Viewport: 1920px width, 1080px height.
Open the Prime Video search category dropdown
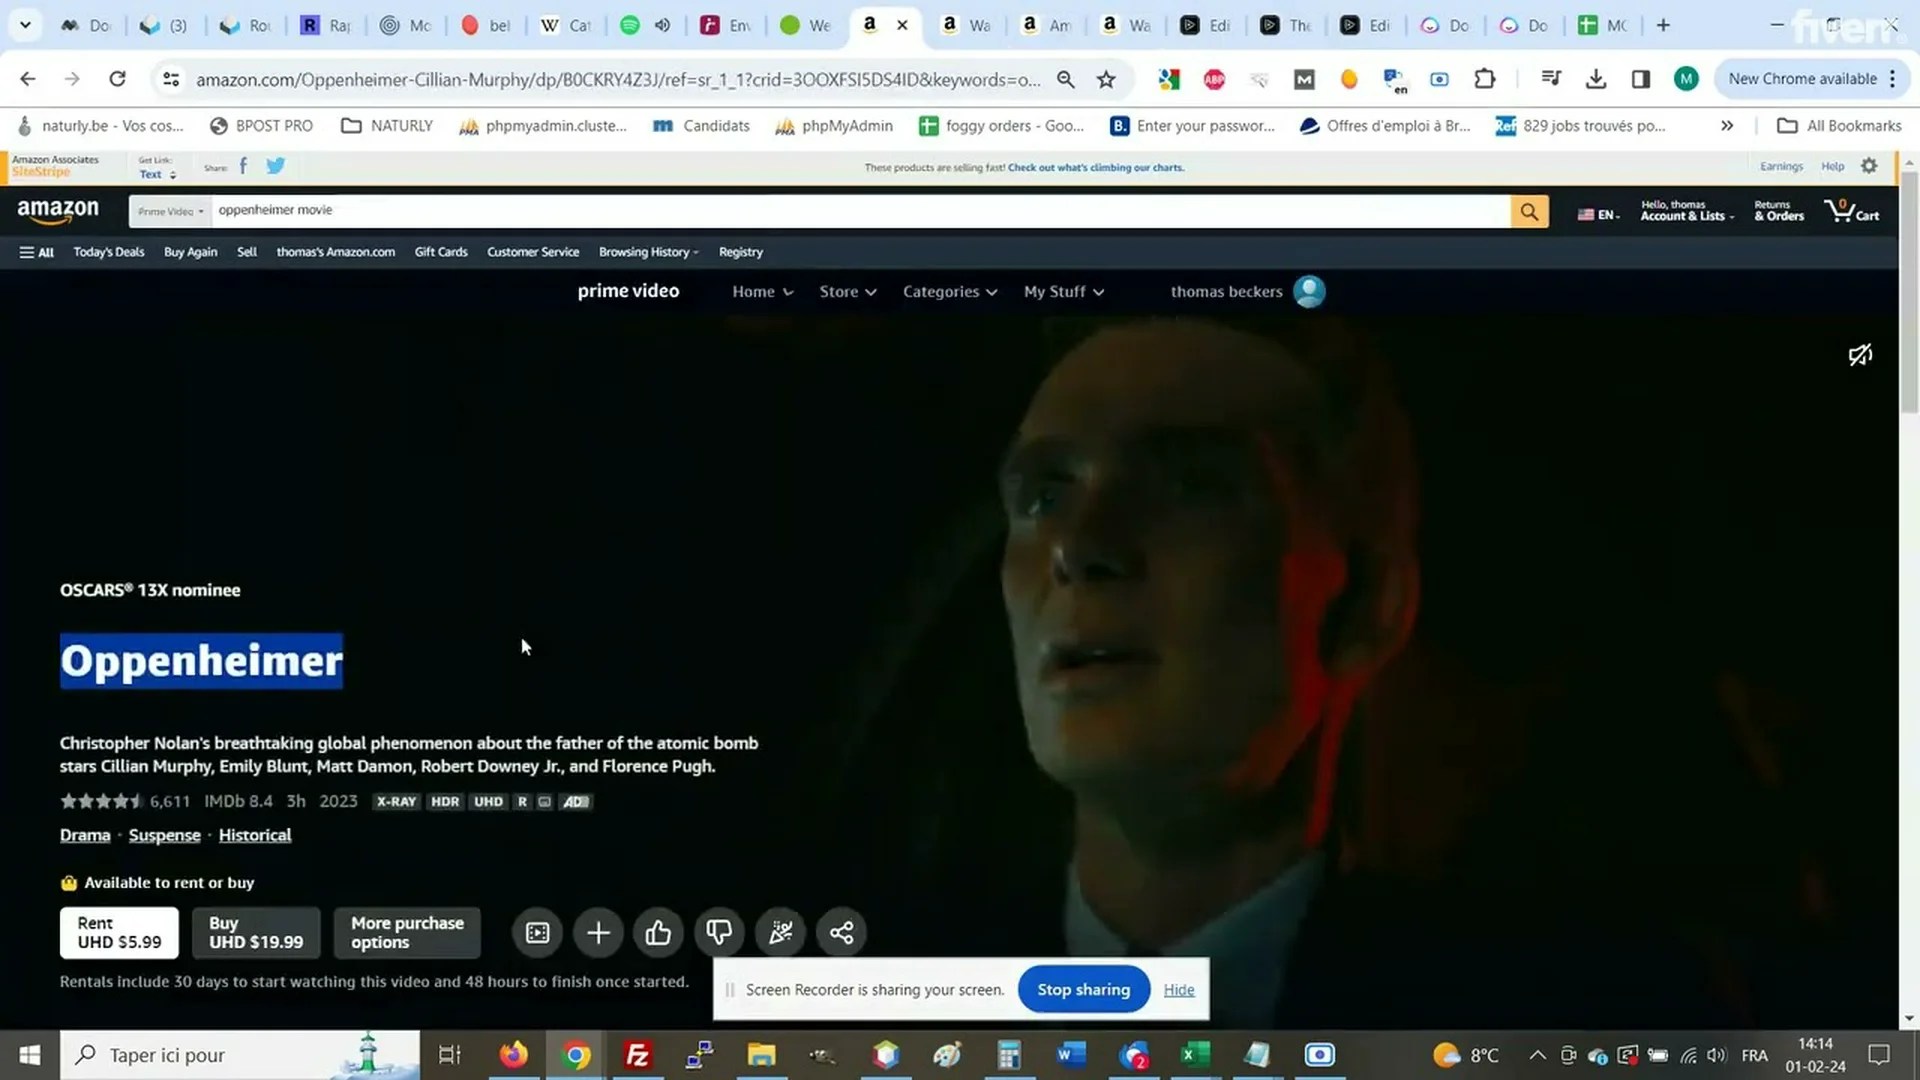(x=170, y=211)
